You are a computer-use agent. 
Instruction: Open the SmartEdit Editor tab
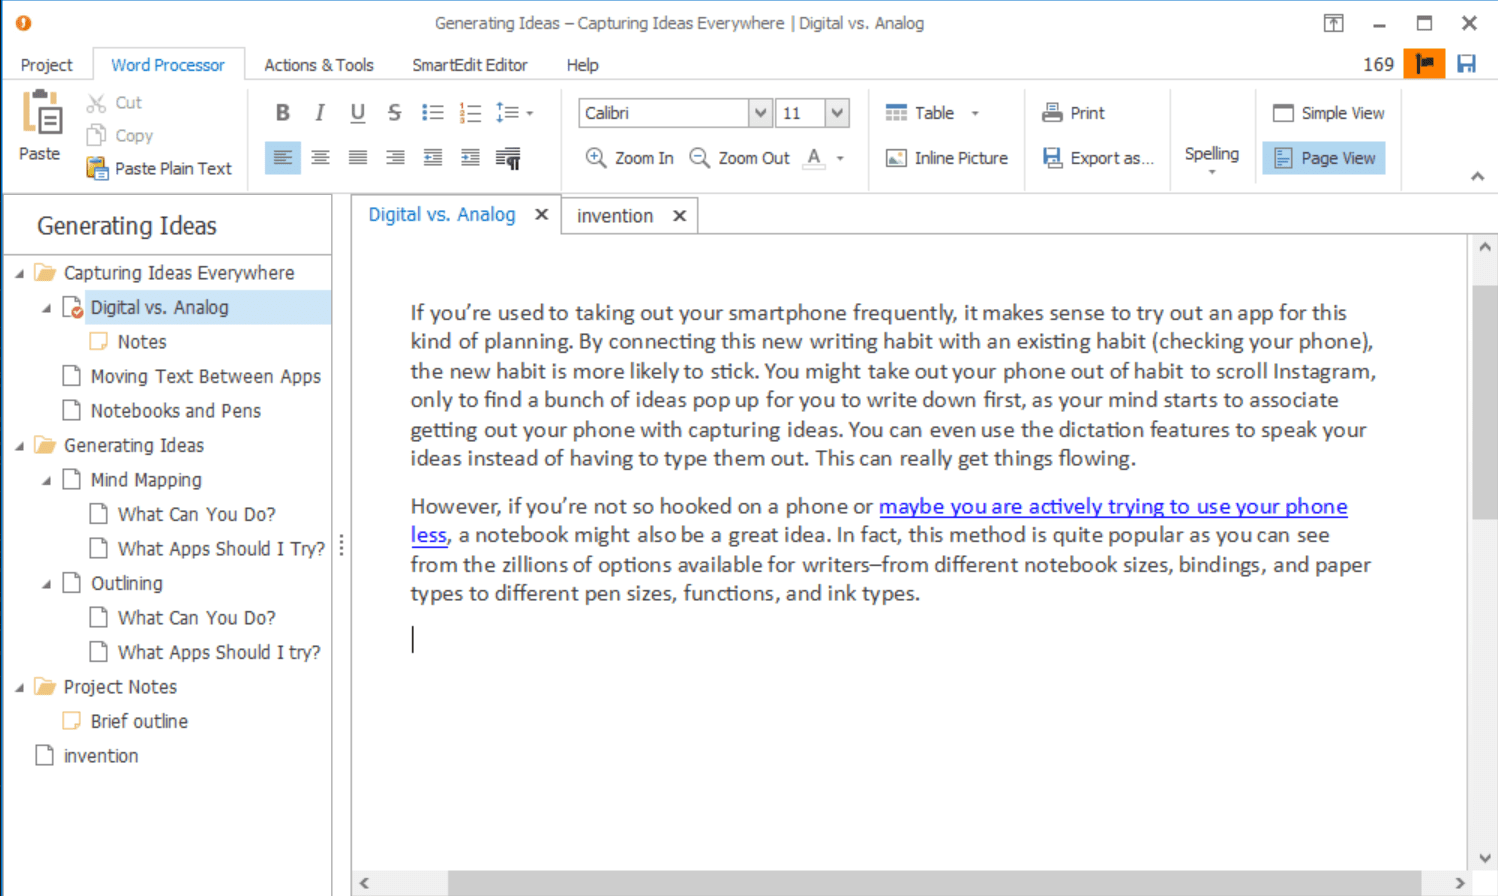click(470, 65)
